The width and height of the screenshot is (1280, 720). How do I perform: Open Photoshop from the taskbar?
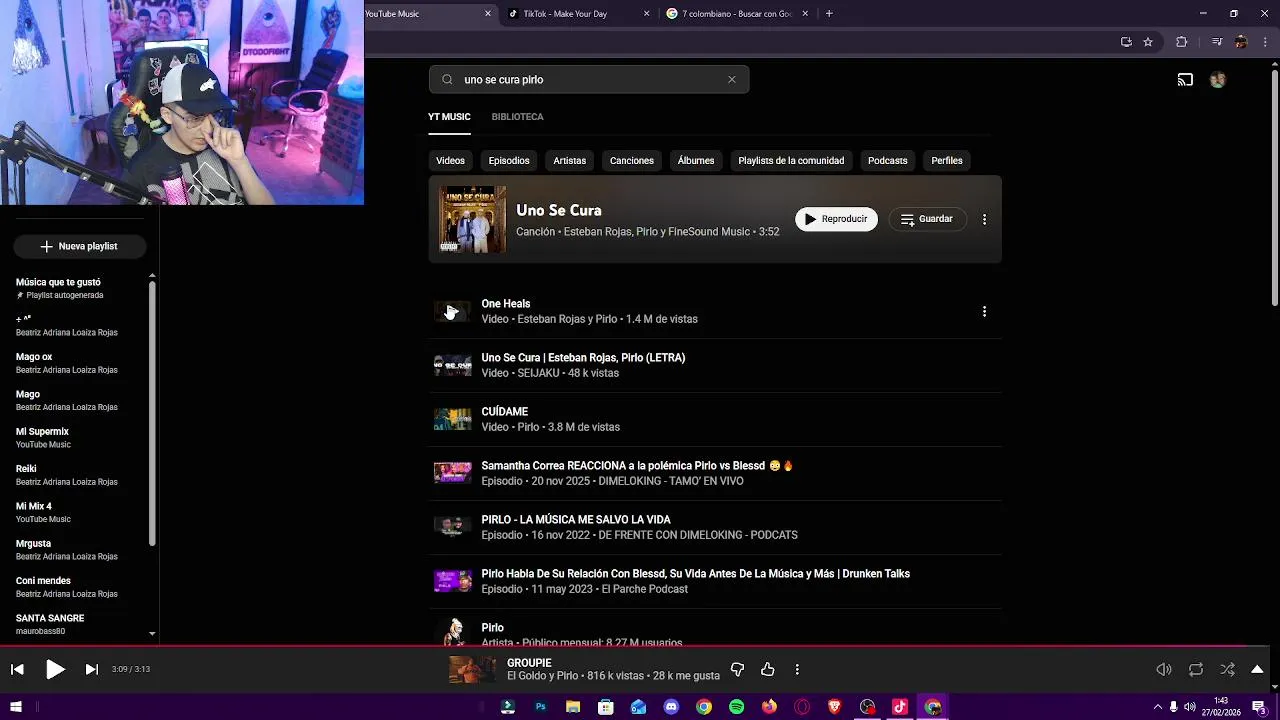[x=540, y=707]
